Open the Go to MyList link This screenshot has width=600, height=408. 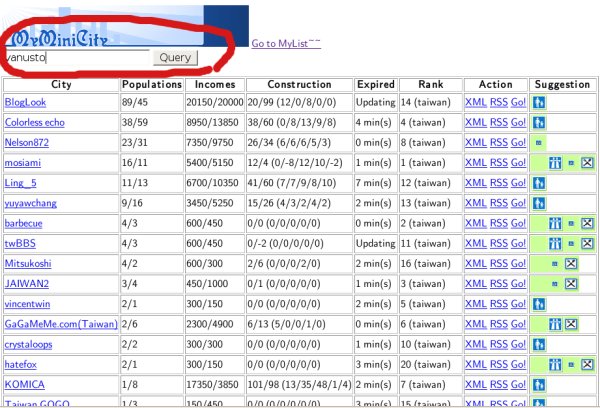pyautogui.click(x=286, y=44)
